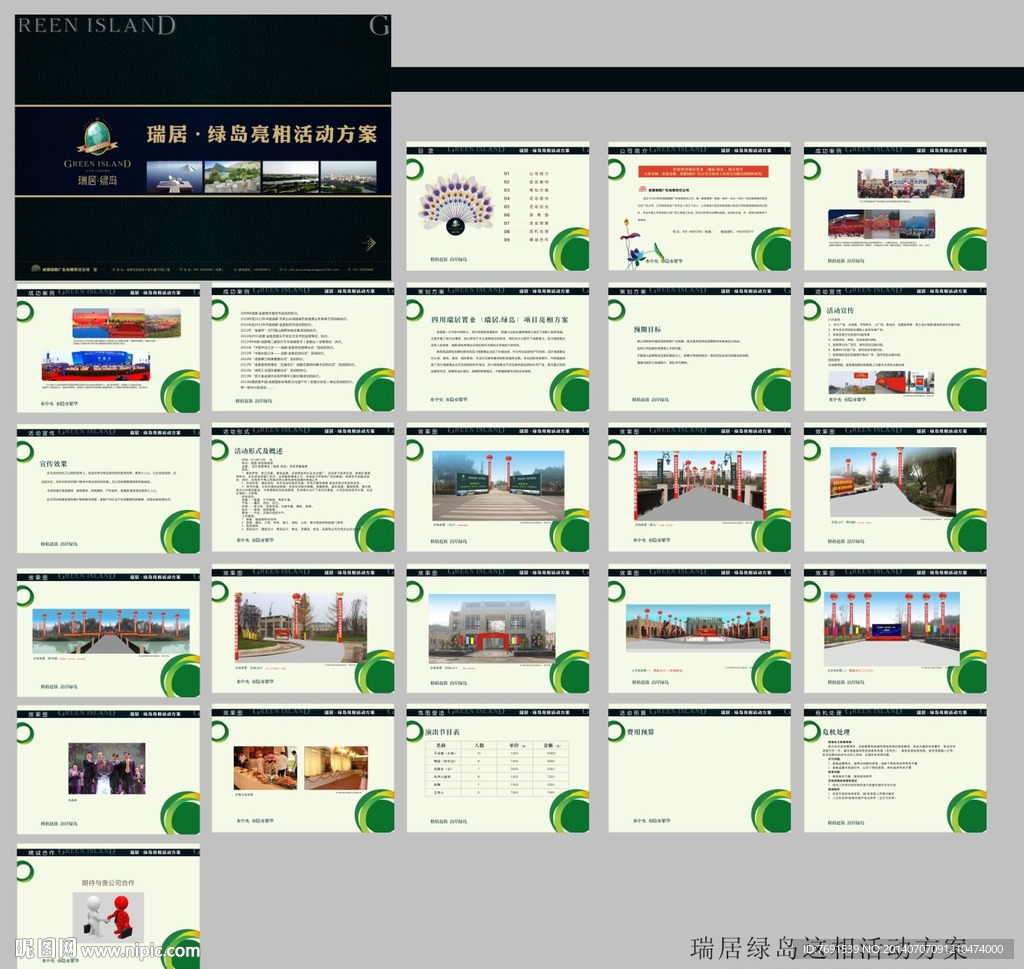Open the dark cover slide with the Green Island emblem
Viewport: 1024px width, 969px height.
(203, 148)
